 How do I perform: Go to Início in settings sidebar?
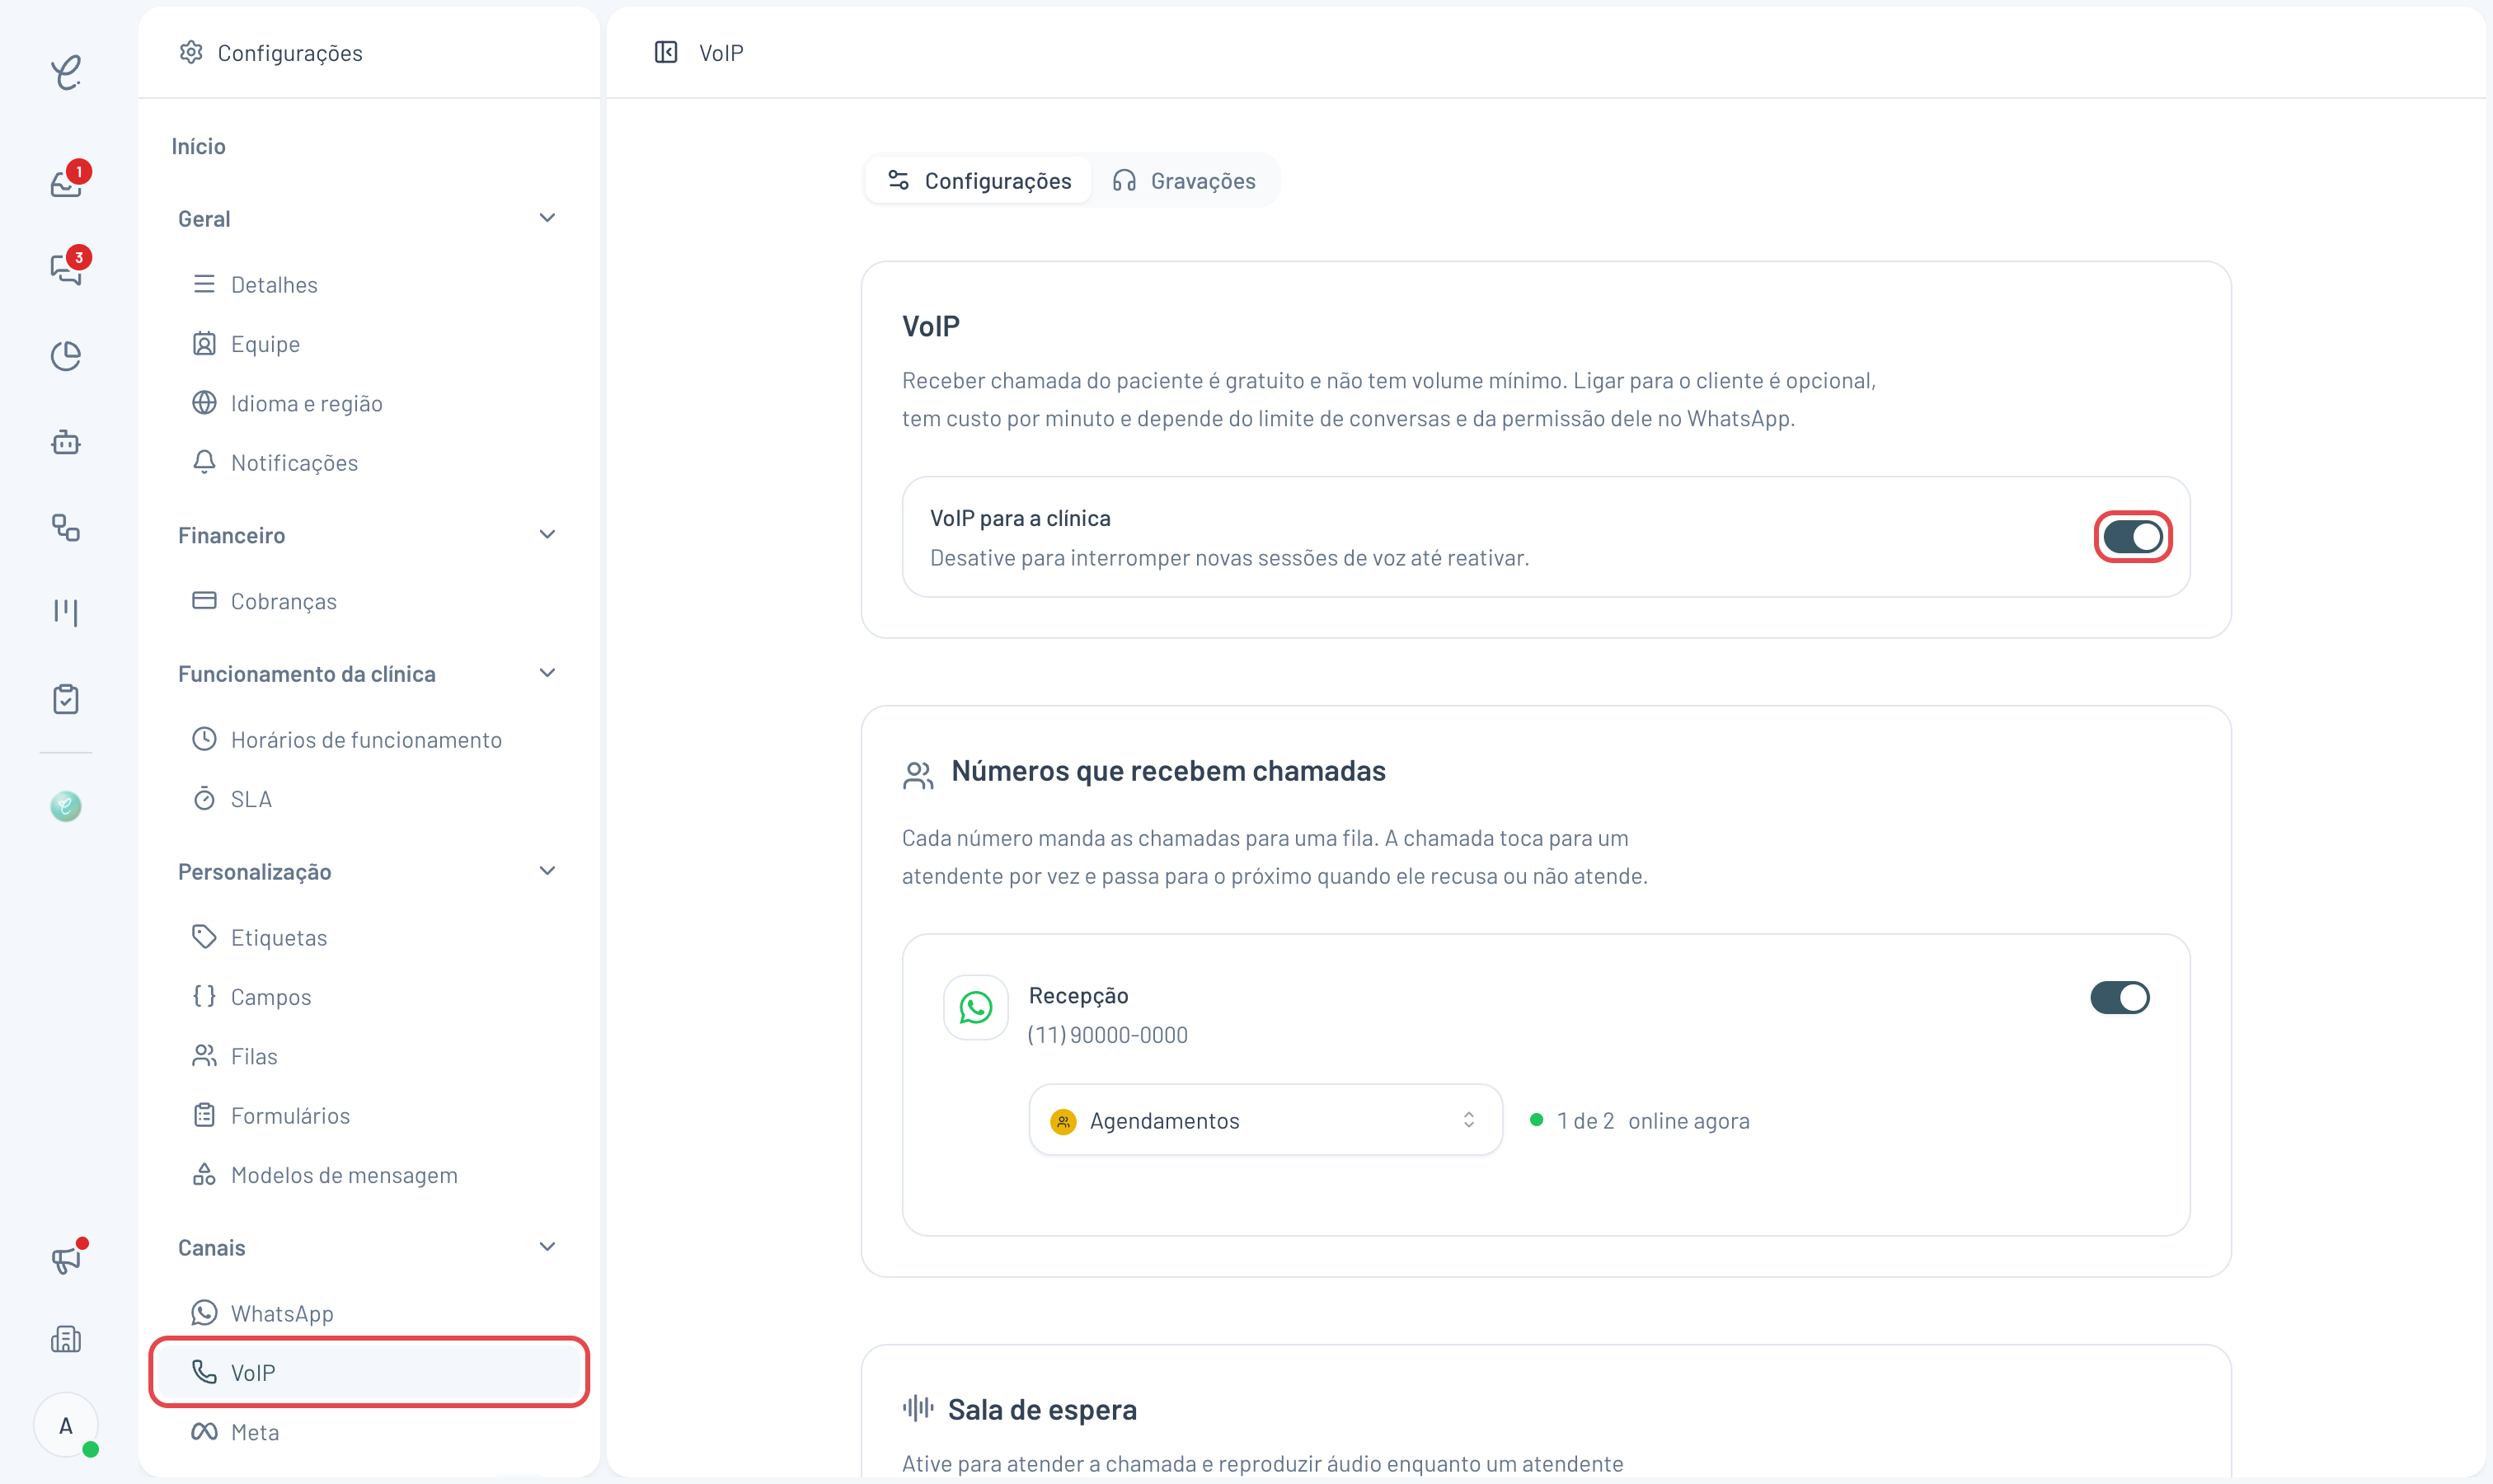tap(198, 146)
